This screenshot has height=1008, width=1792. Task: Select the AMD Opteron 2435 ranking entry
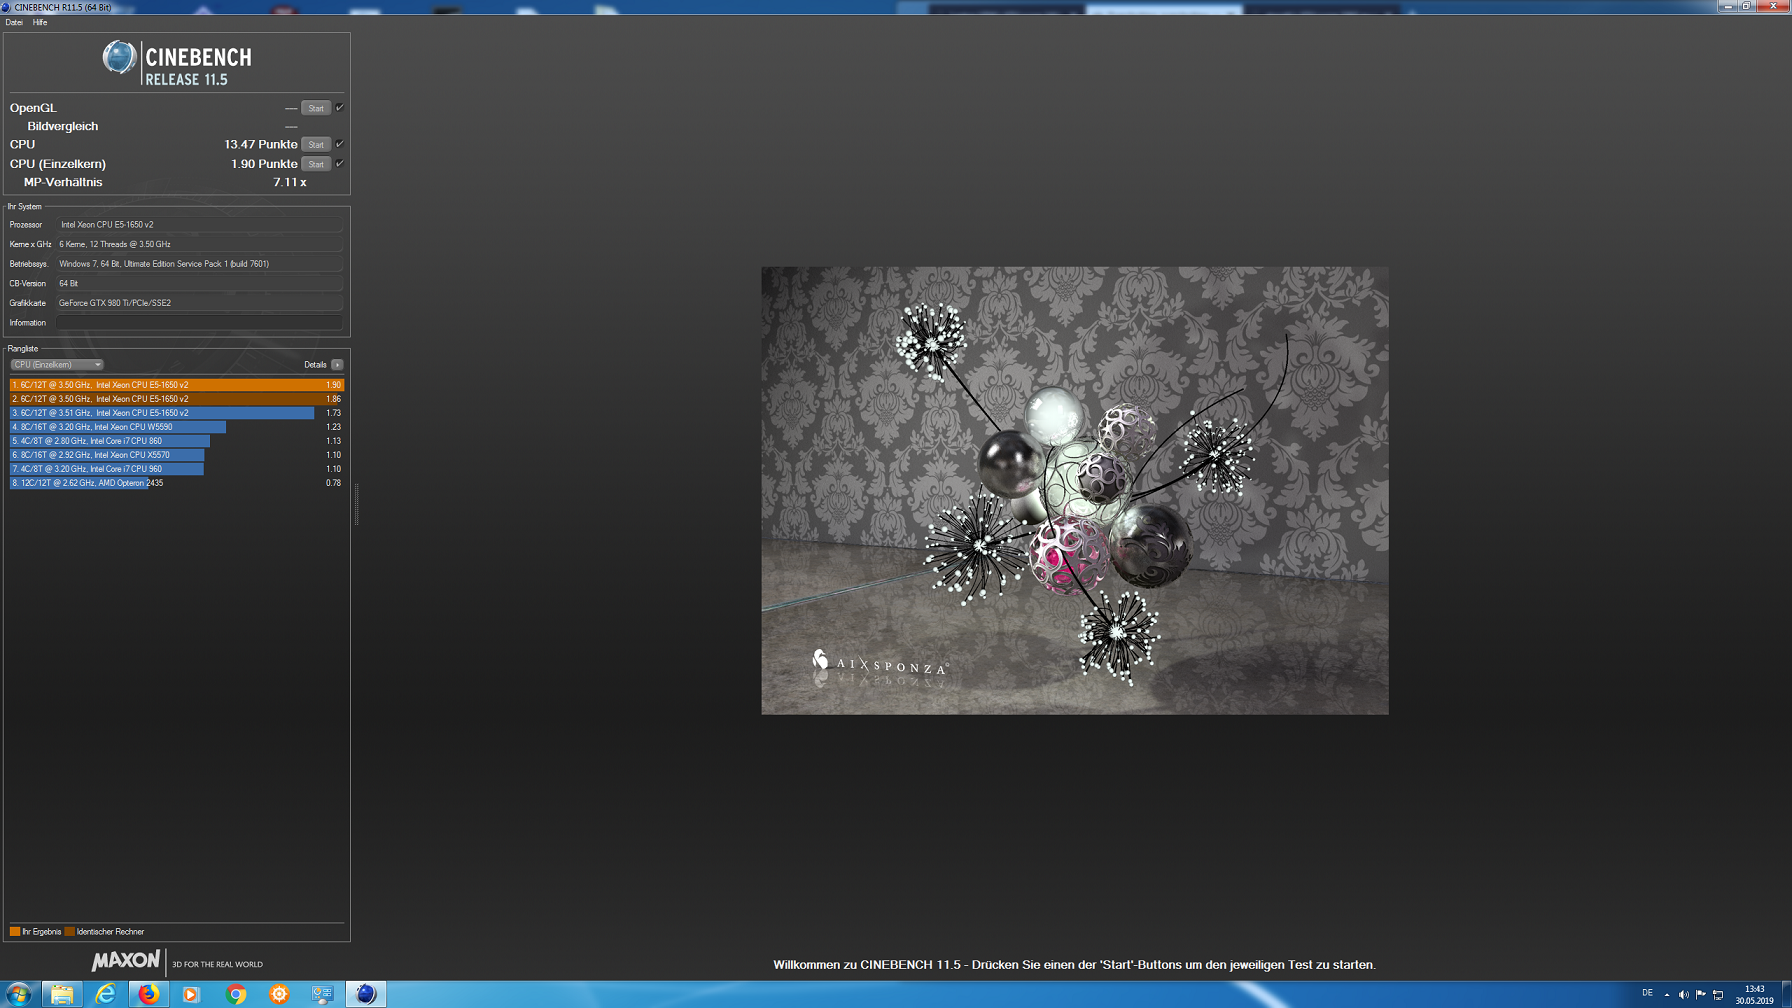tap(176, 483)
